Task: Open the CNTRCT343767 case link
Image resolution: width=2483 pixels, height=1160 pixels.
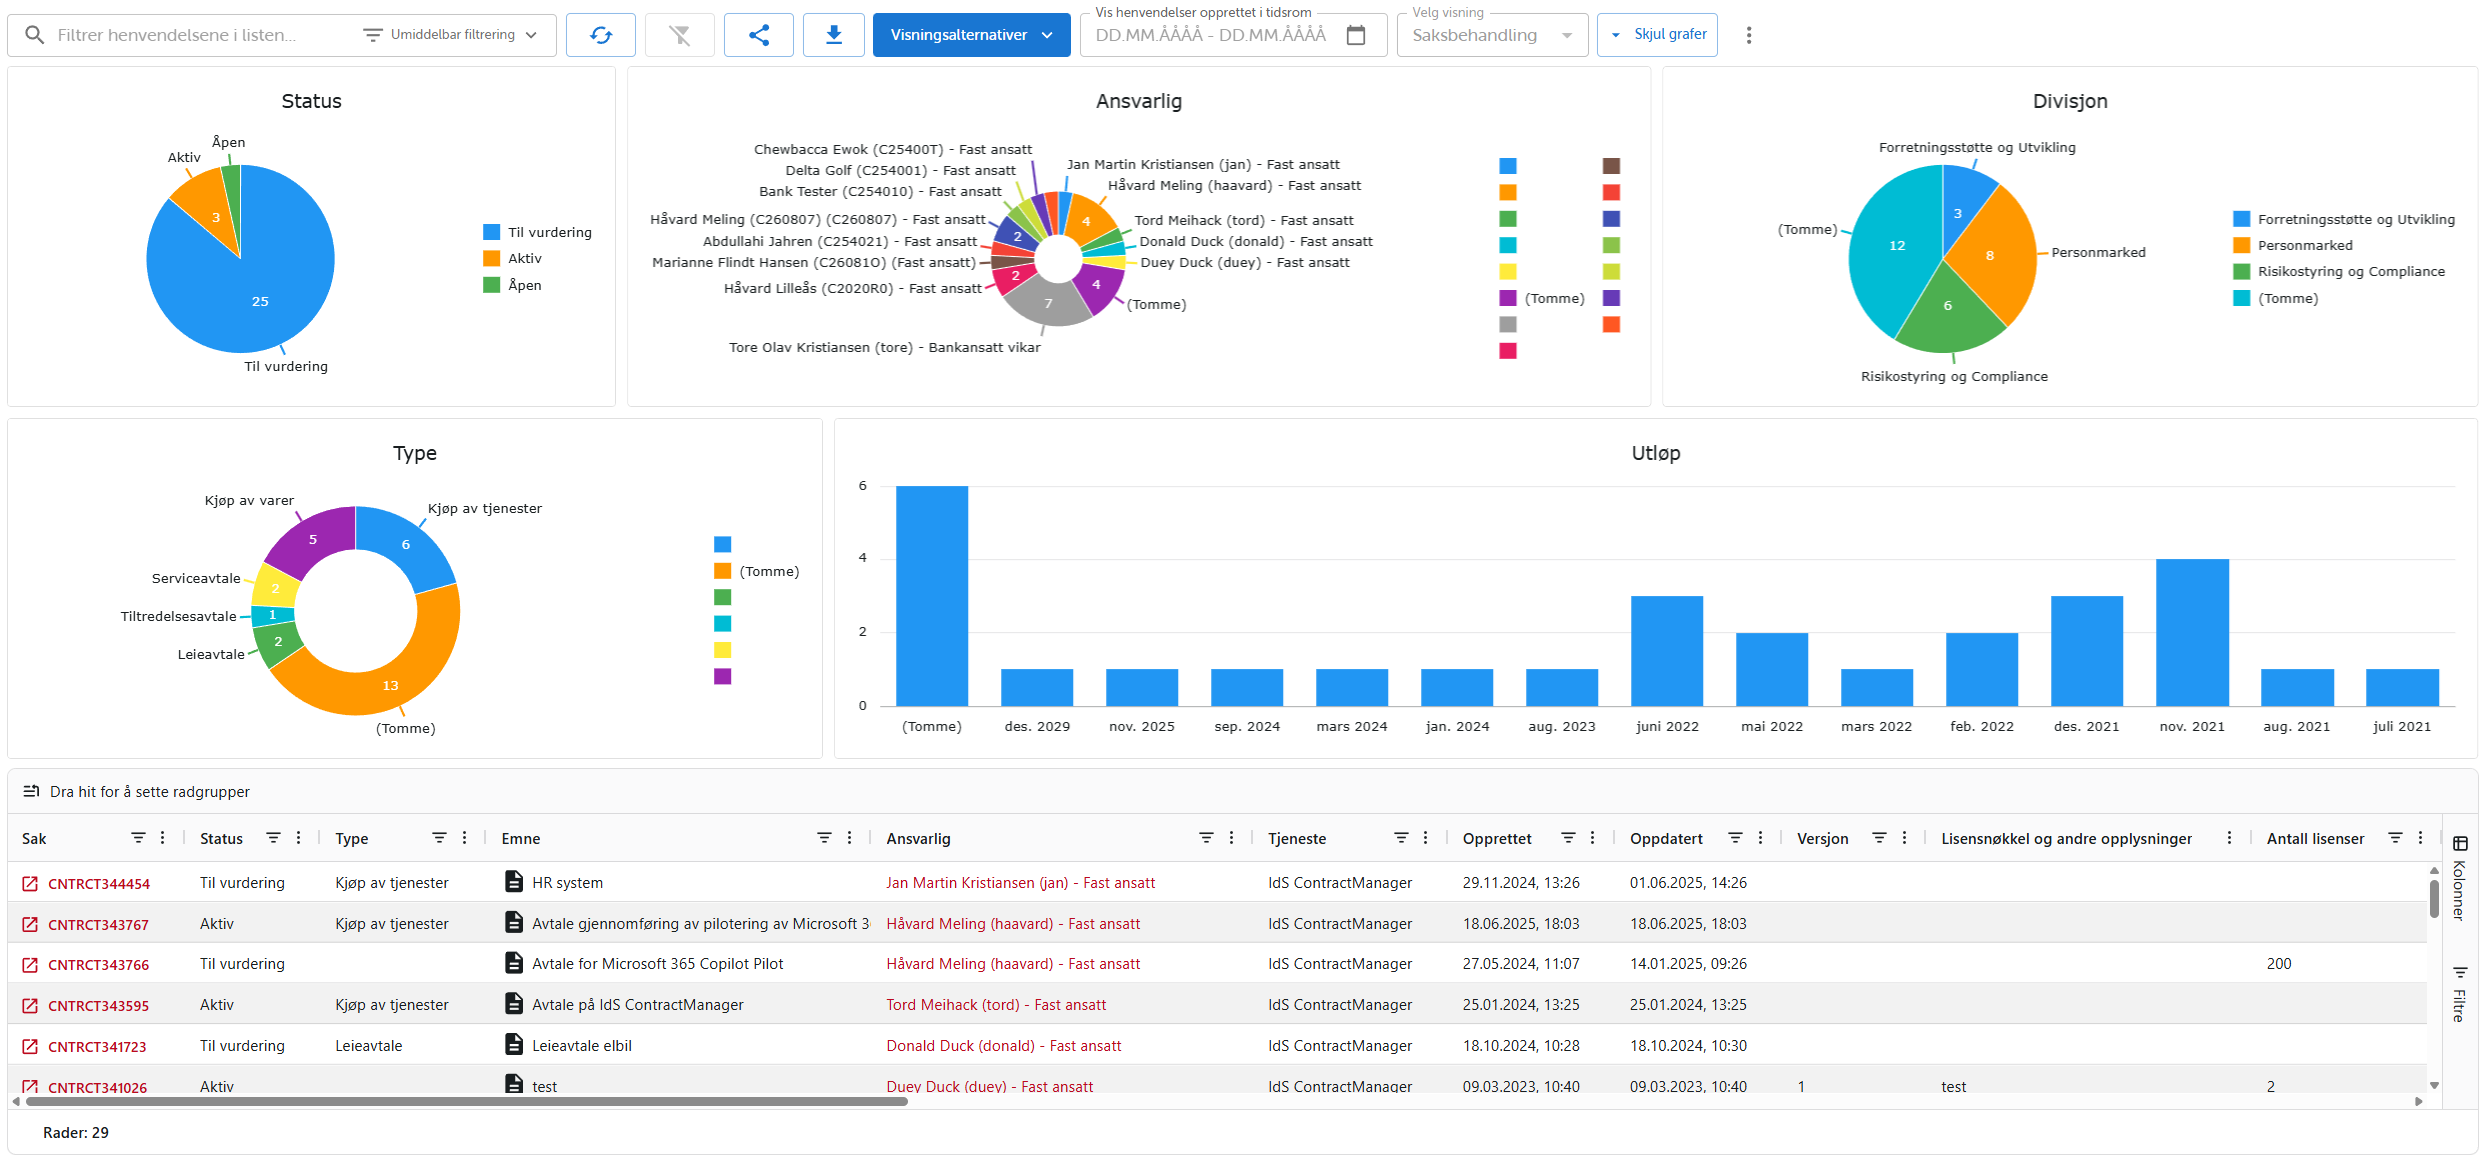Action: click(98, 925)
